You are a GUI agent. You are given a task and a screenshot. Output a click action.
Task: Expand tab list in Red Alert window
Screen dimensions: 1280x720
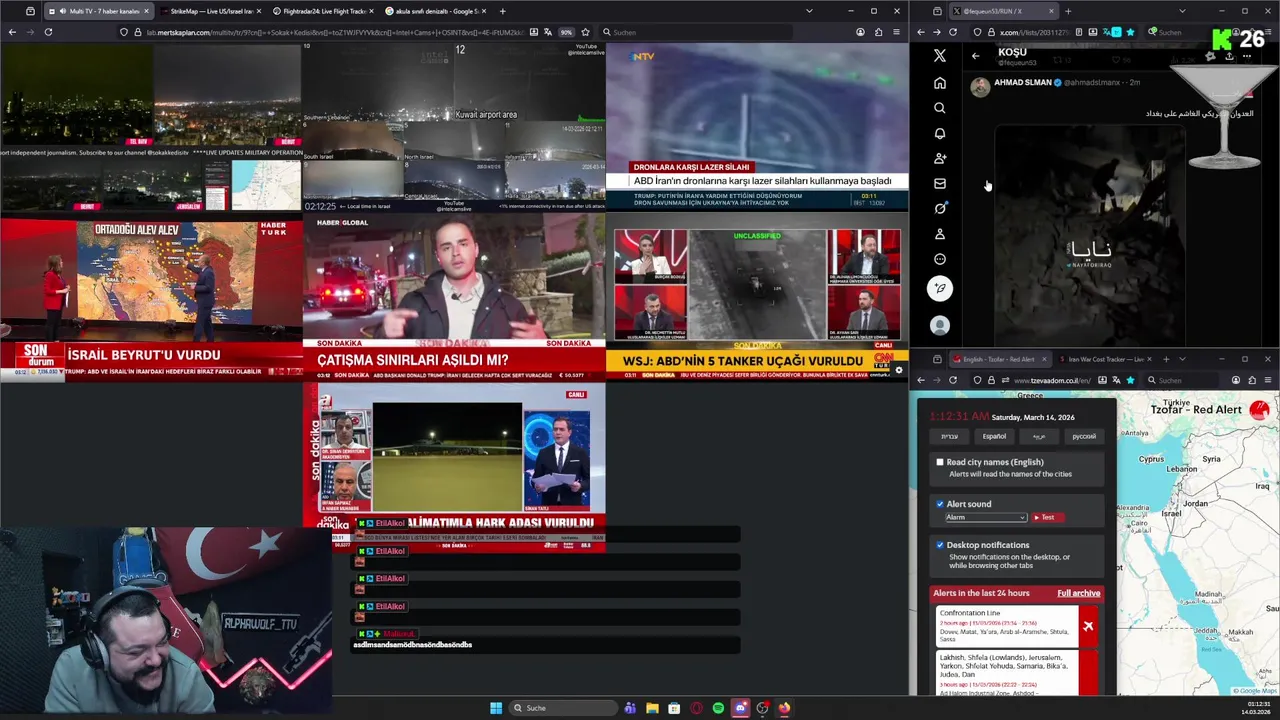click(1182, 359)
